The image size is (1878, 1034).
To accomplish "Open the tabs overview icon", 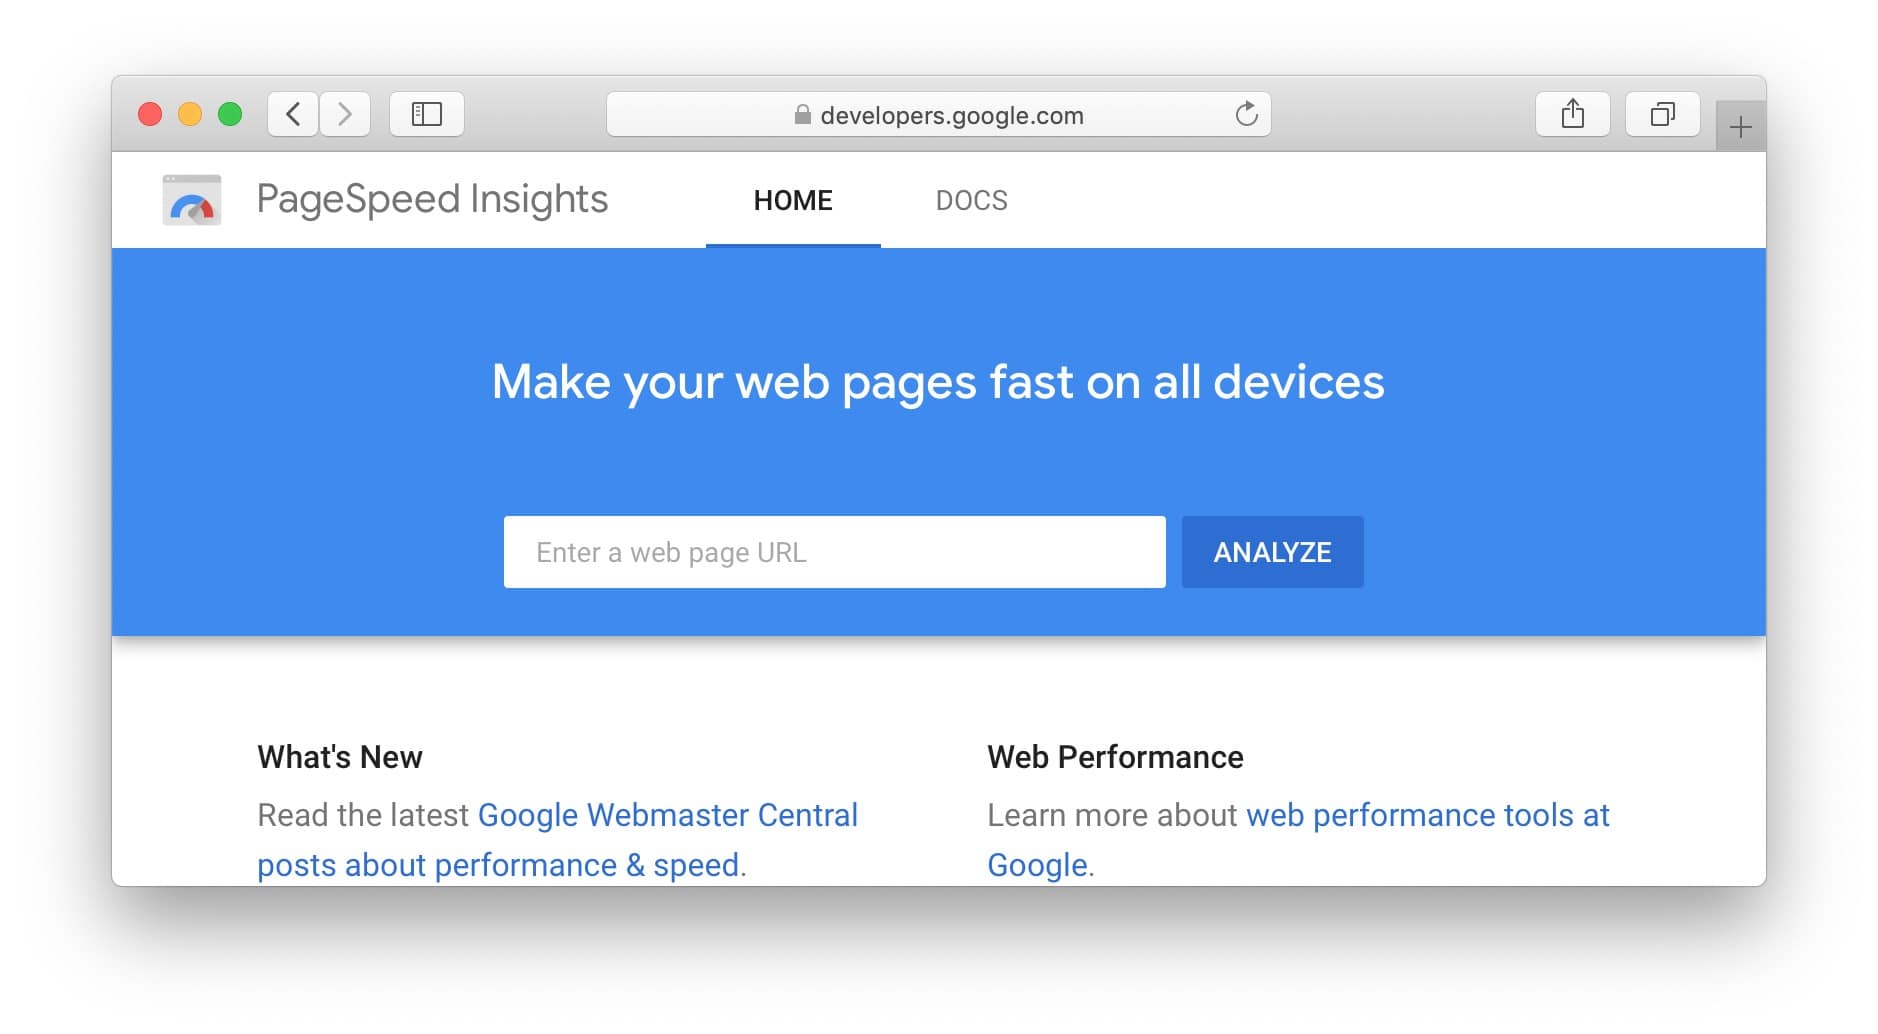I will tap(1662, 114).
